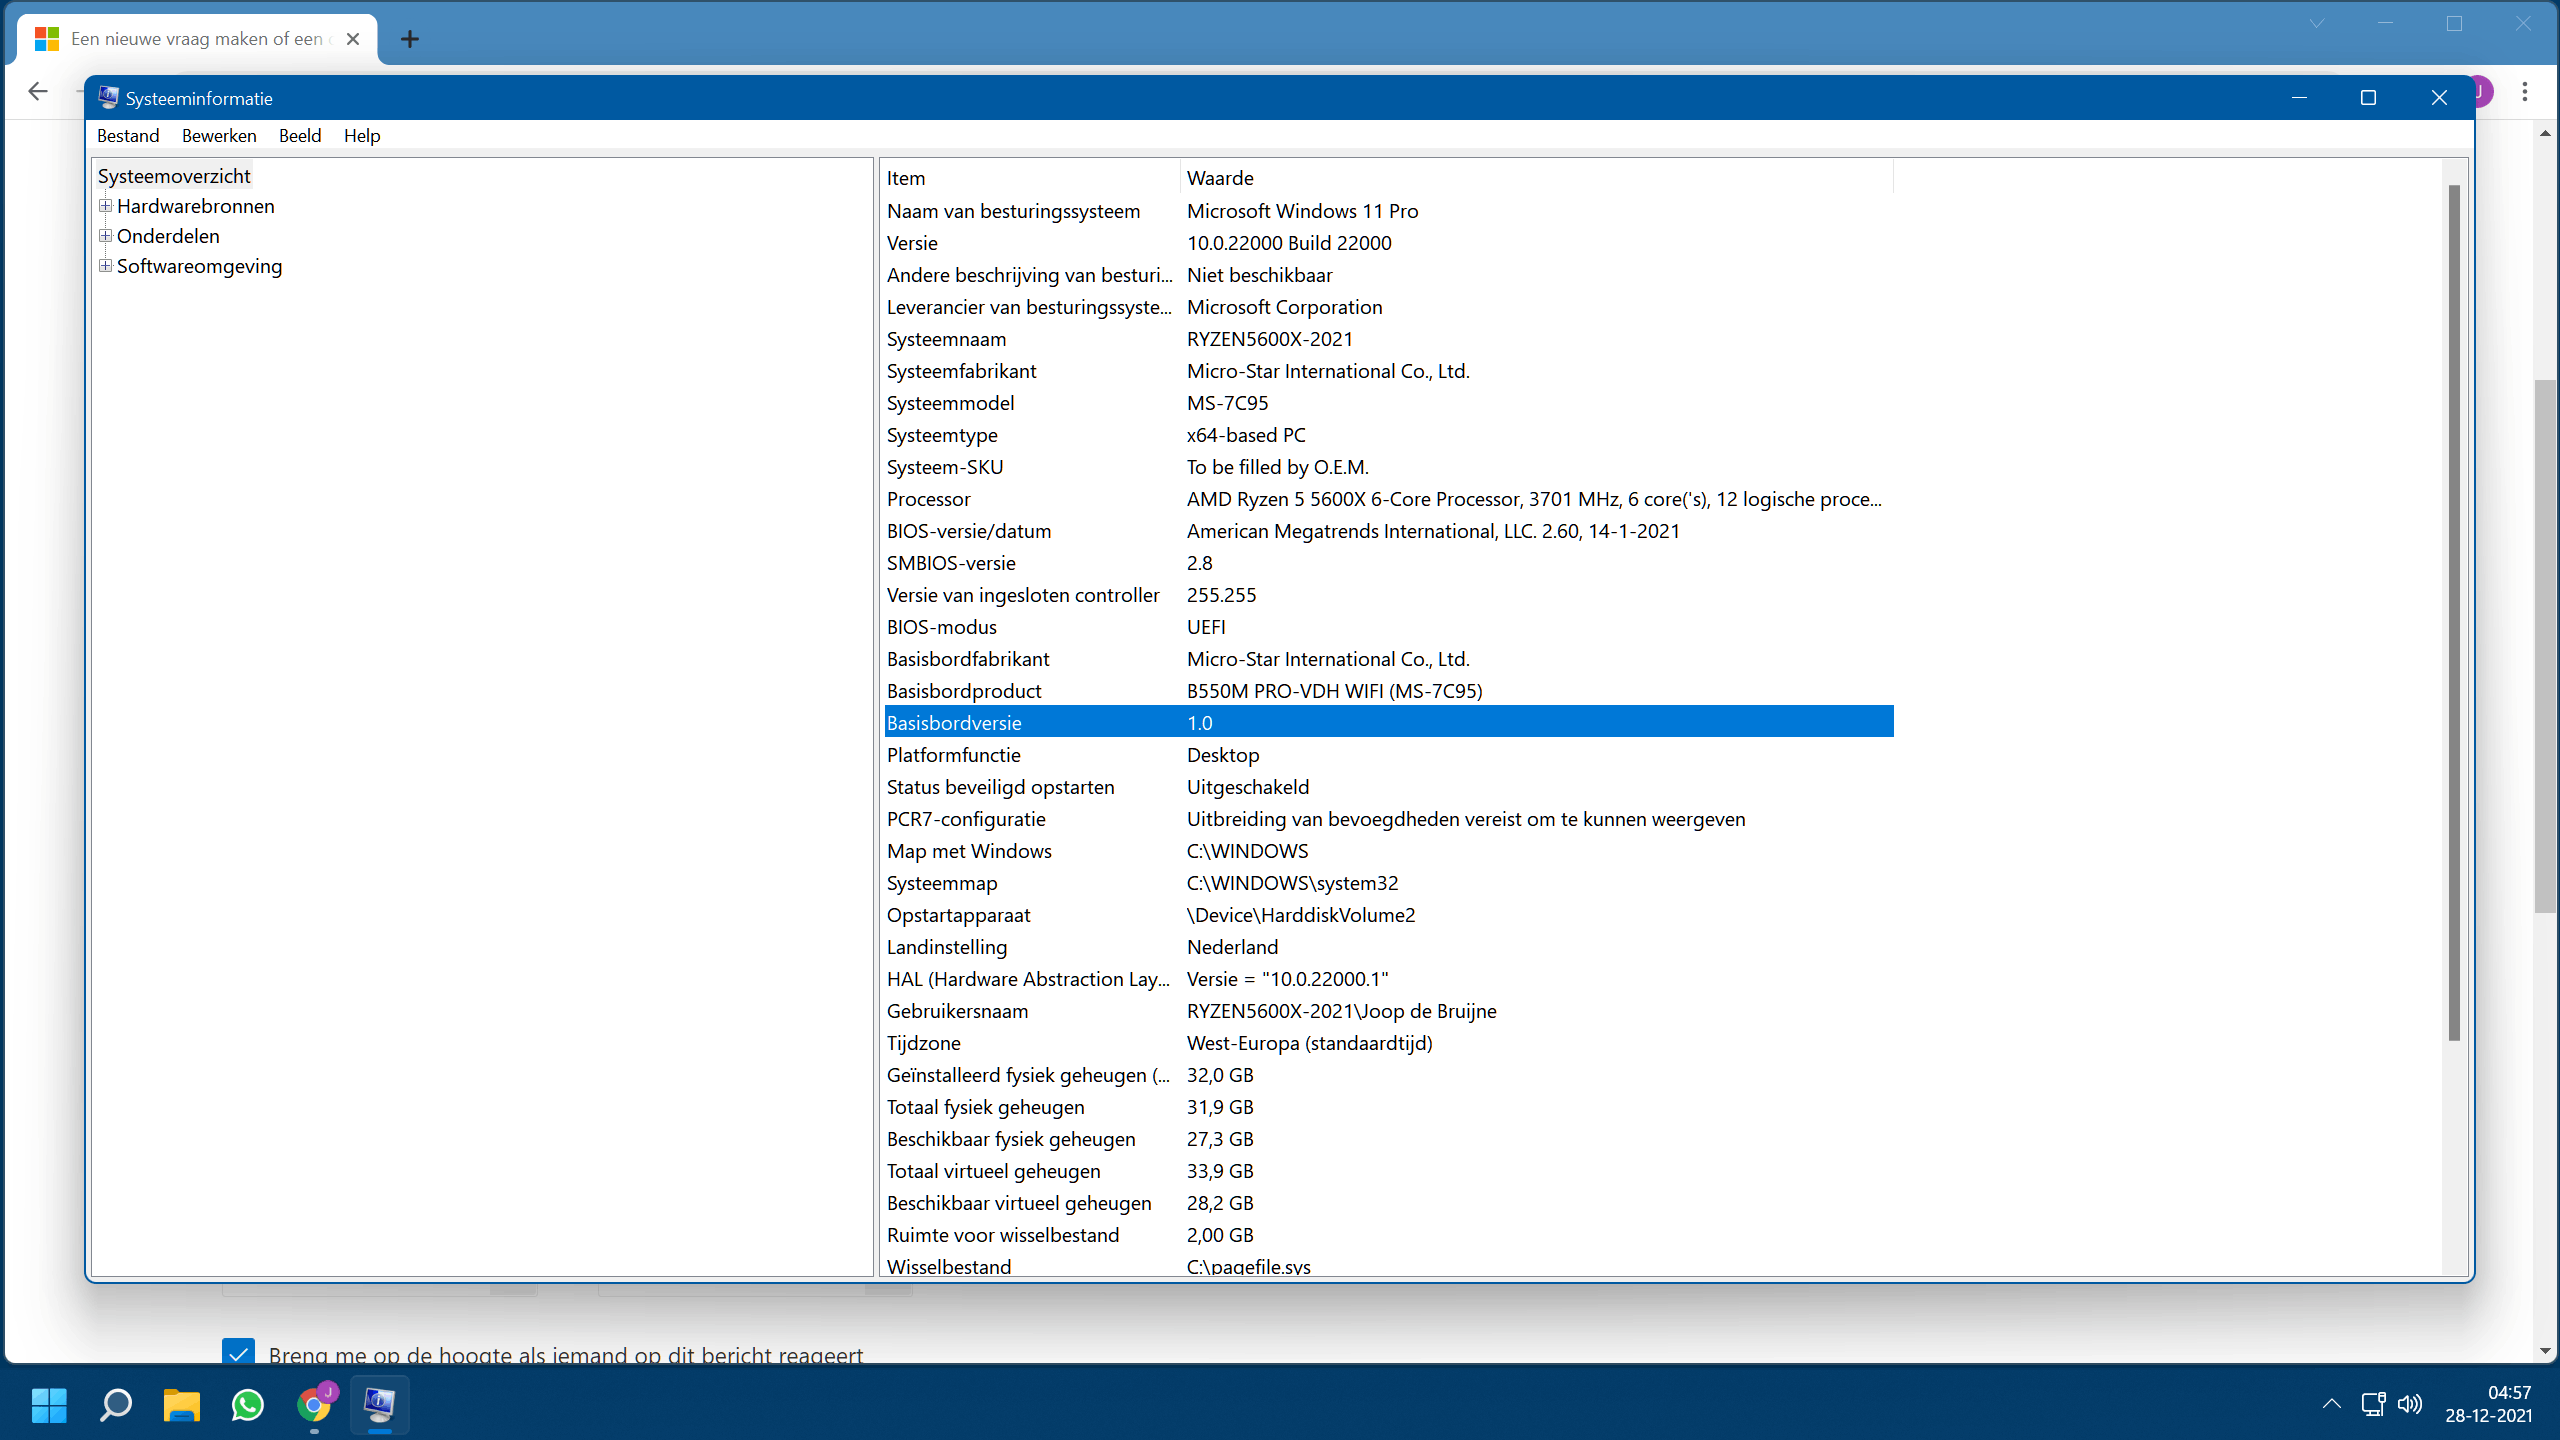2560x1440 pixels.
Task: Toggle 'Breng me op de hoogte' checkbox
Action: pos(238,1352)
